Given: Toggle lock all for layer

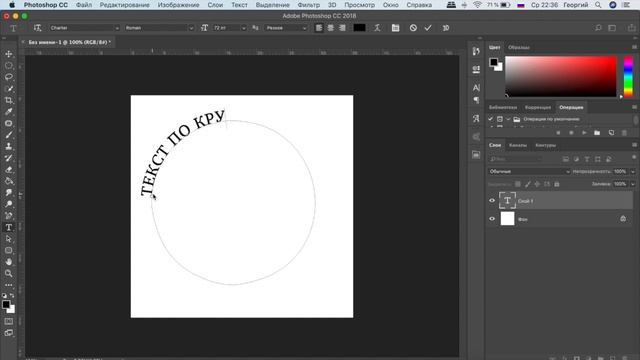Looking at the screenshot, I should tap(557, 184).
